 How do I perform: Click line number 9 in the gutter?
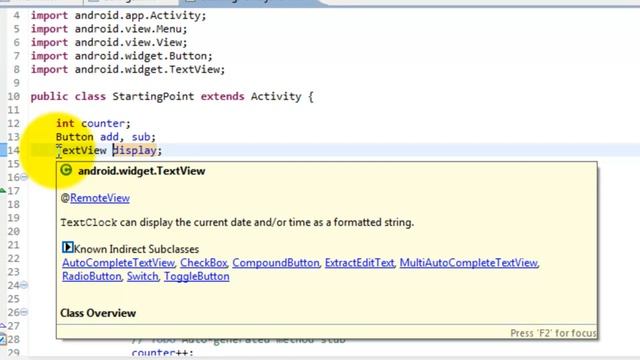[x=16, y=83]
